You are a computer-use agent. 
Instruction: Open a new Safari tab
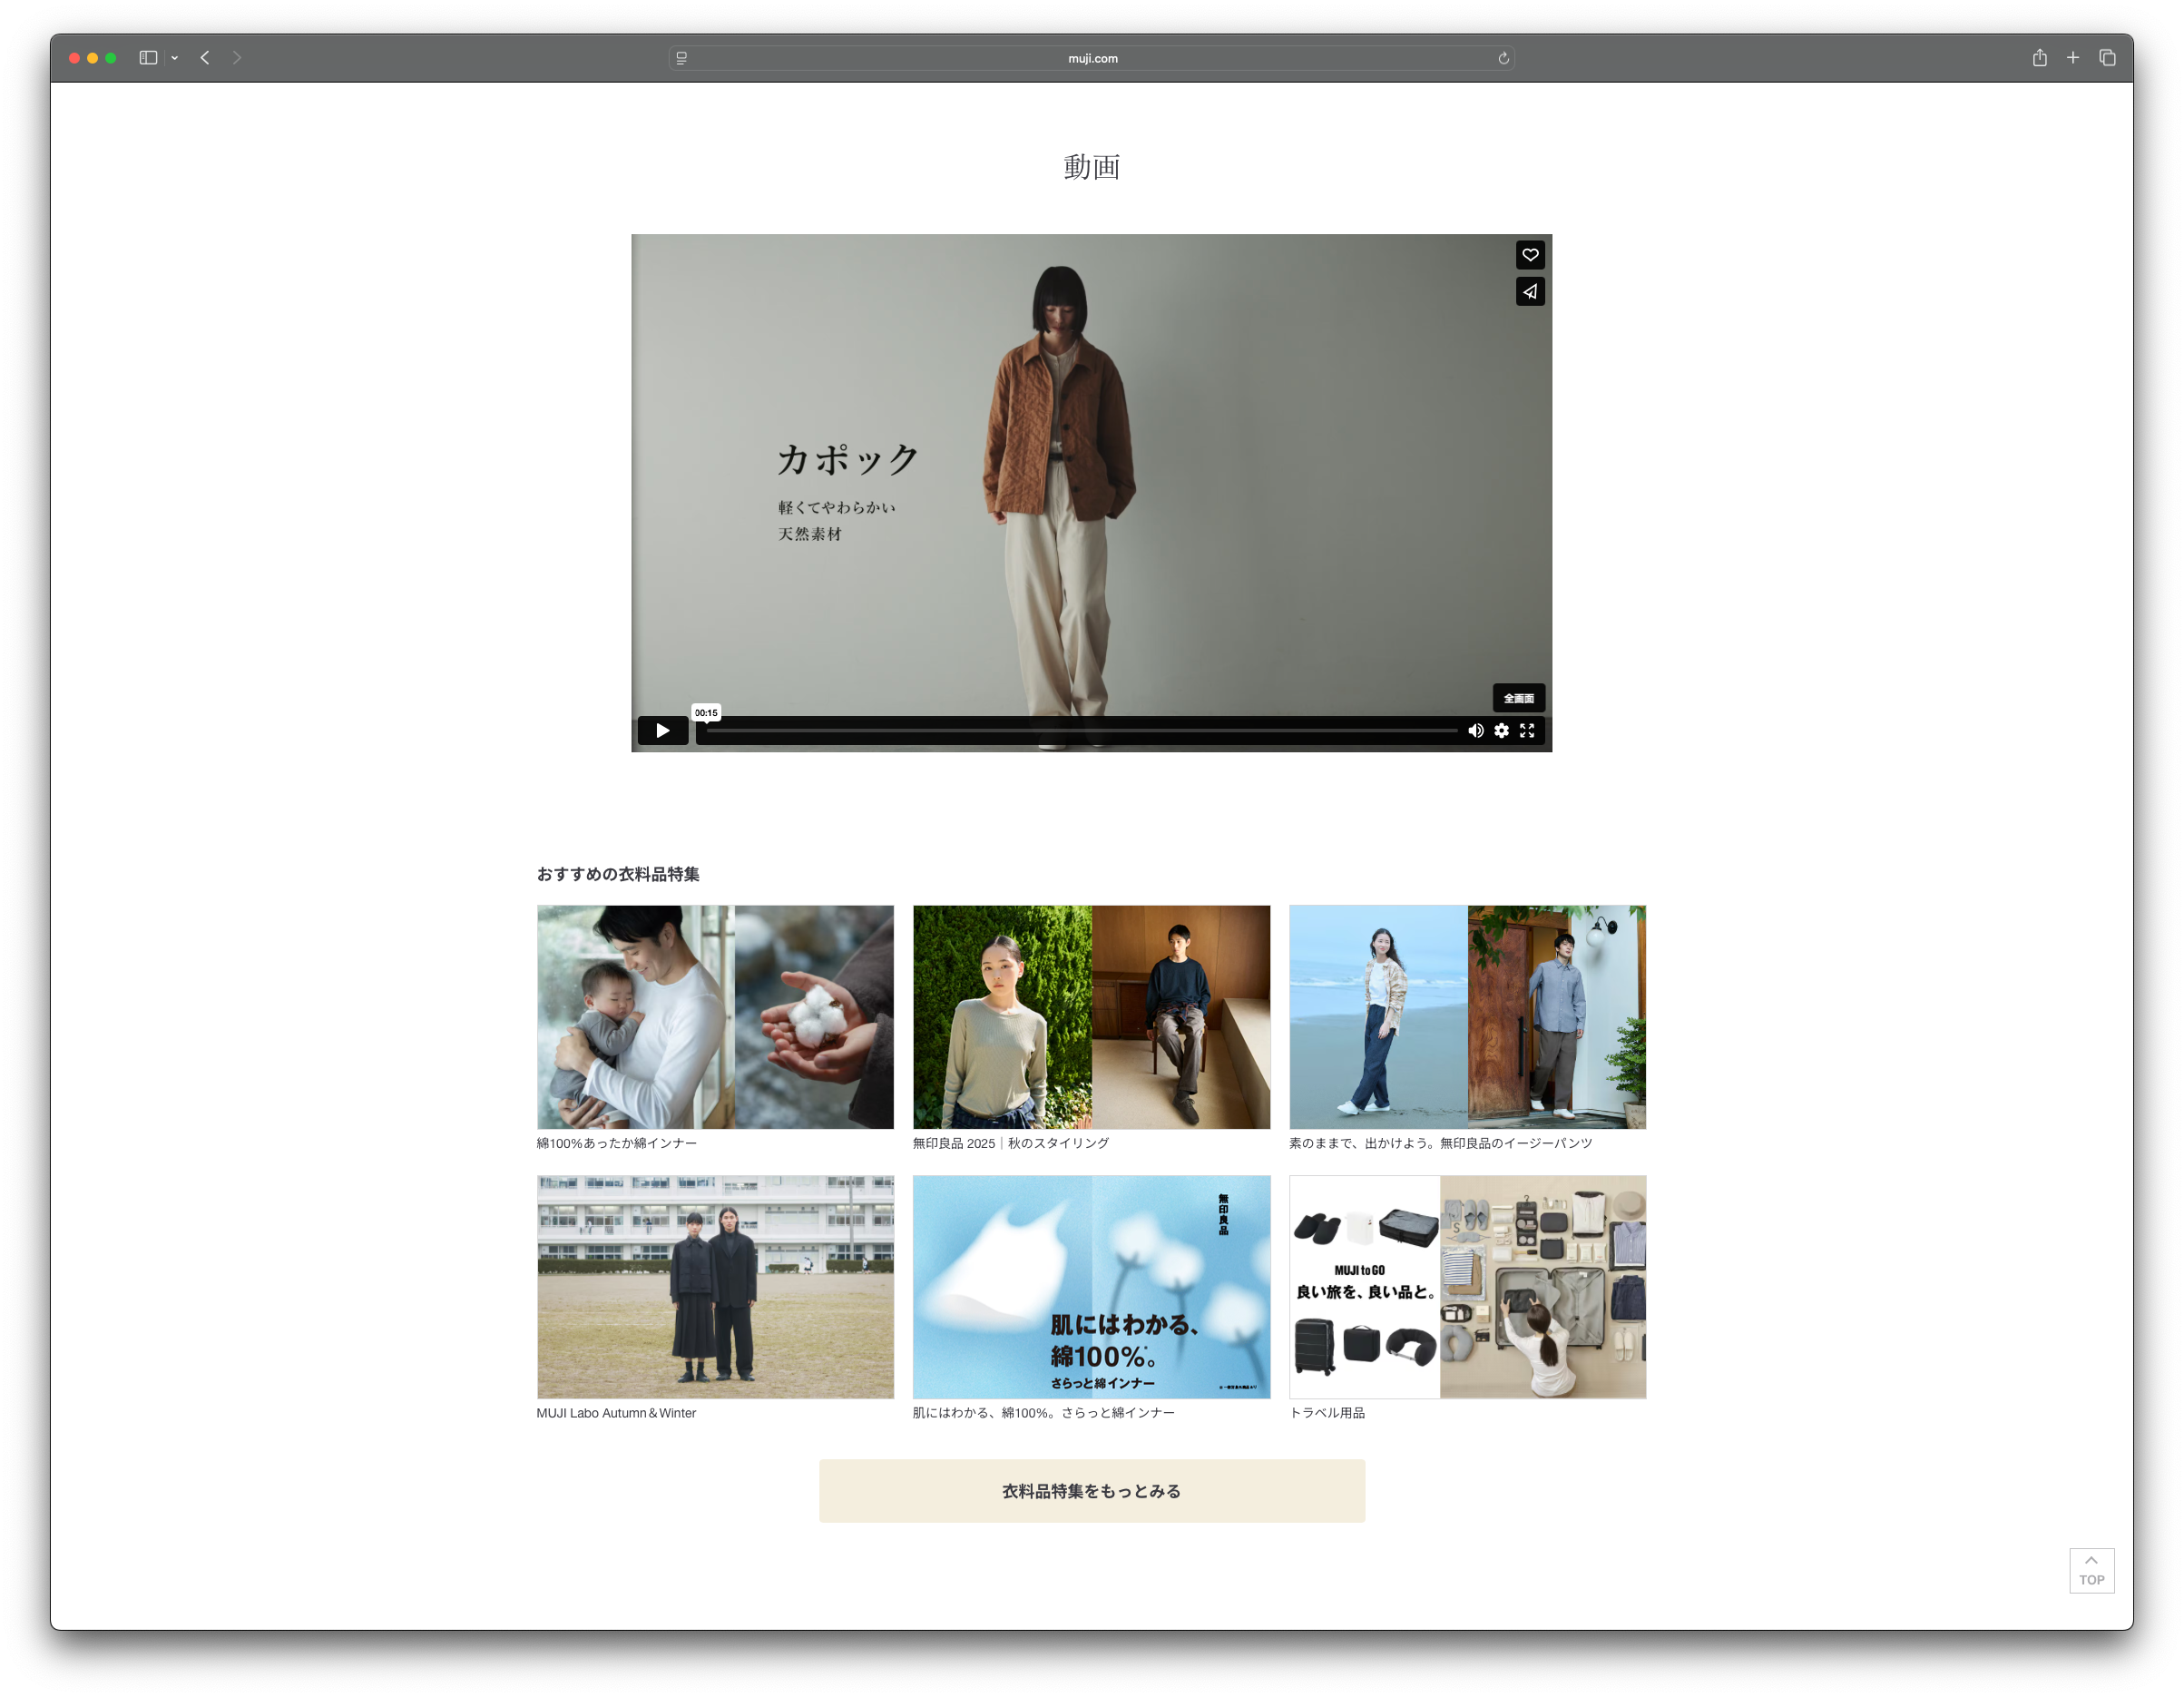(x=2073, y=58)
